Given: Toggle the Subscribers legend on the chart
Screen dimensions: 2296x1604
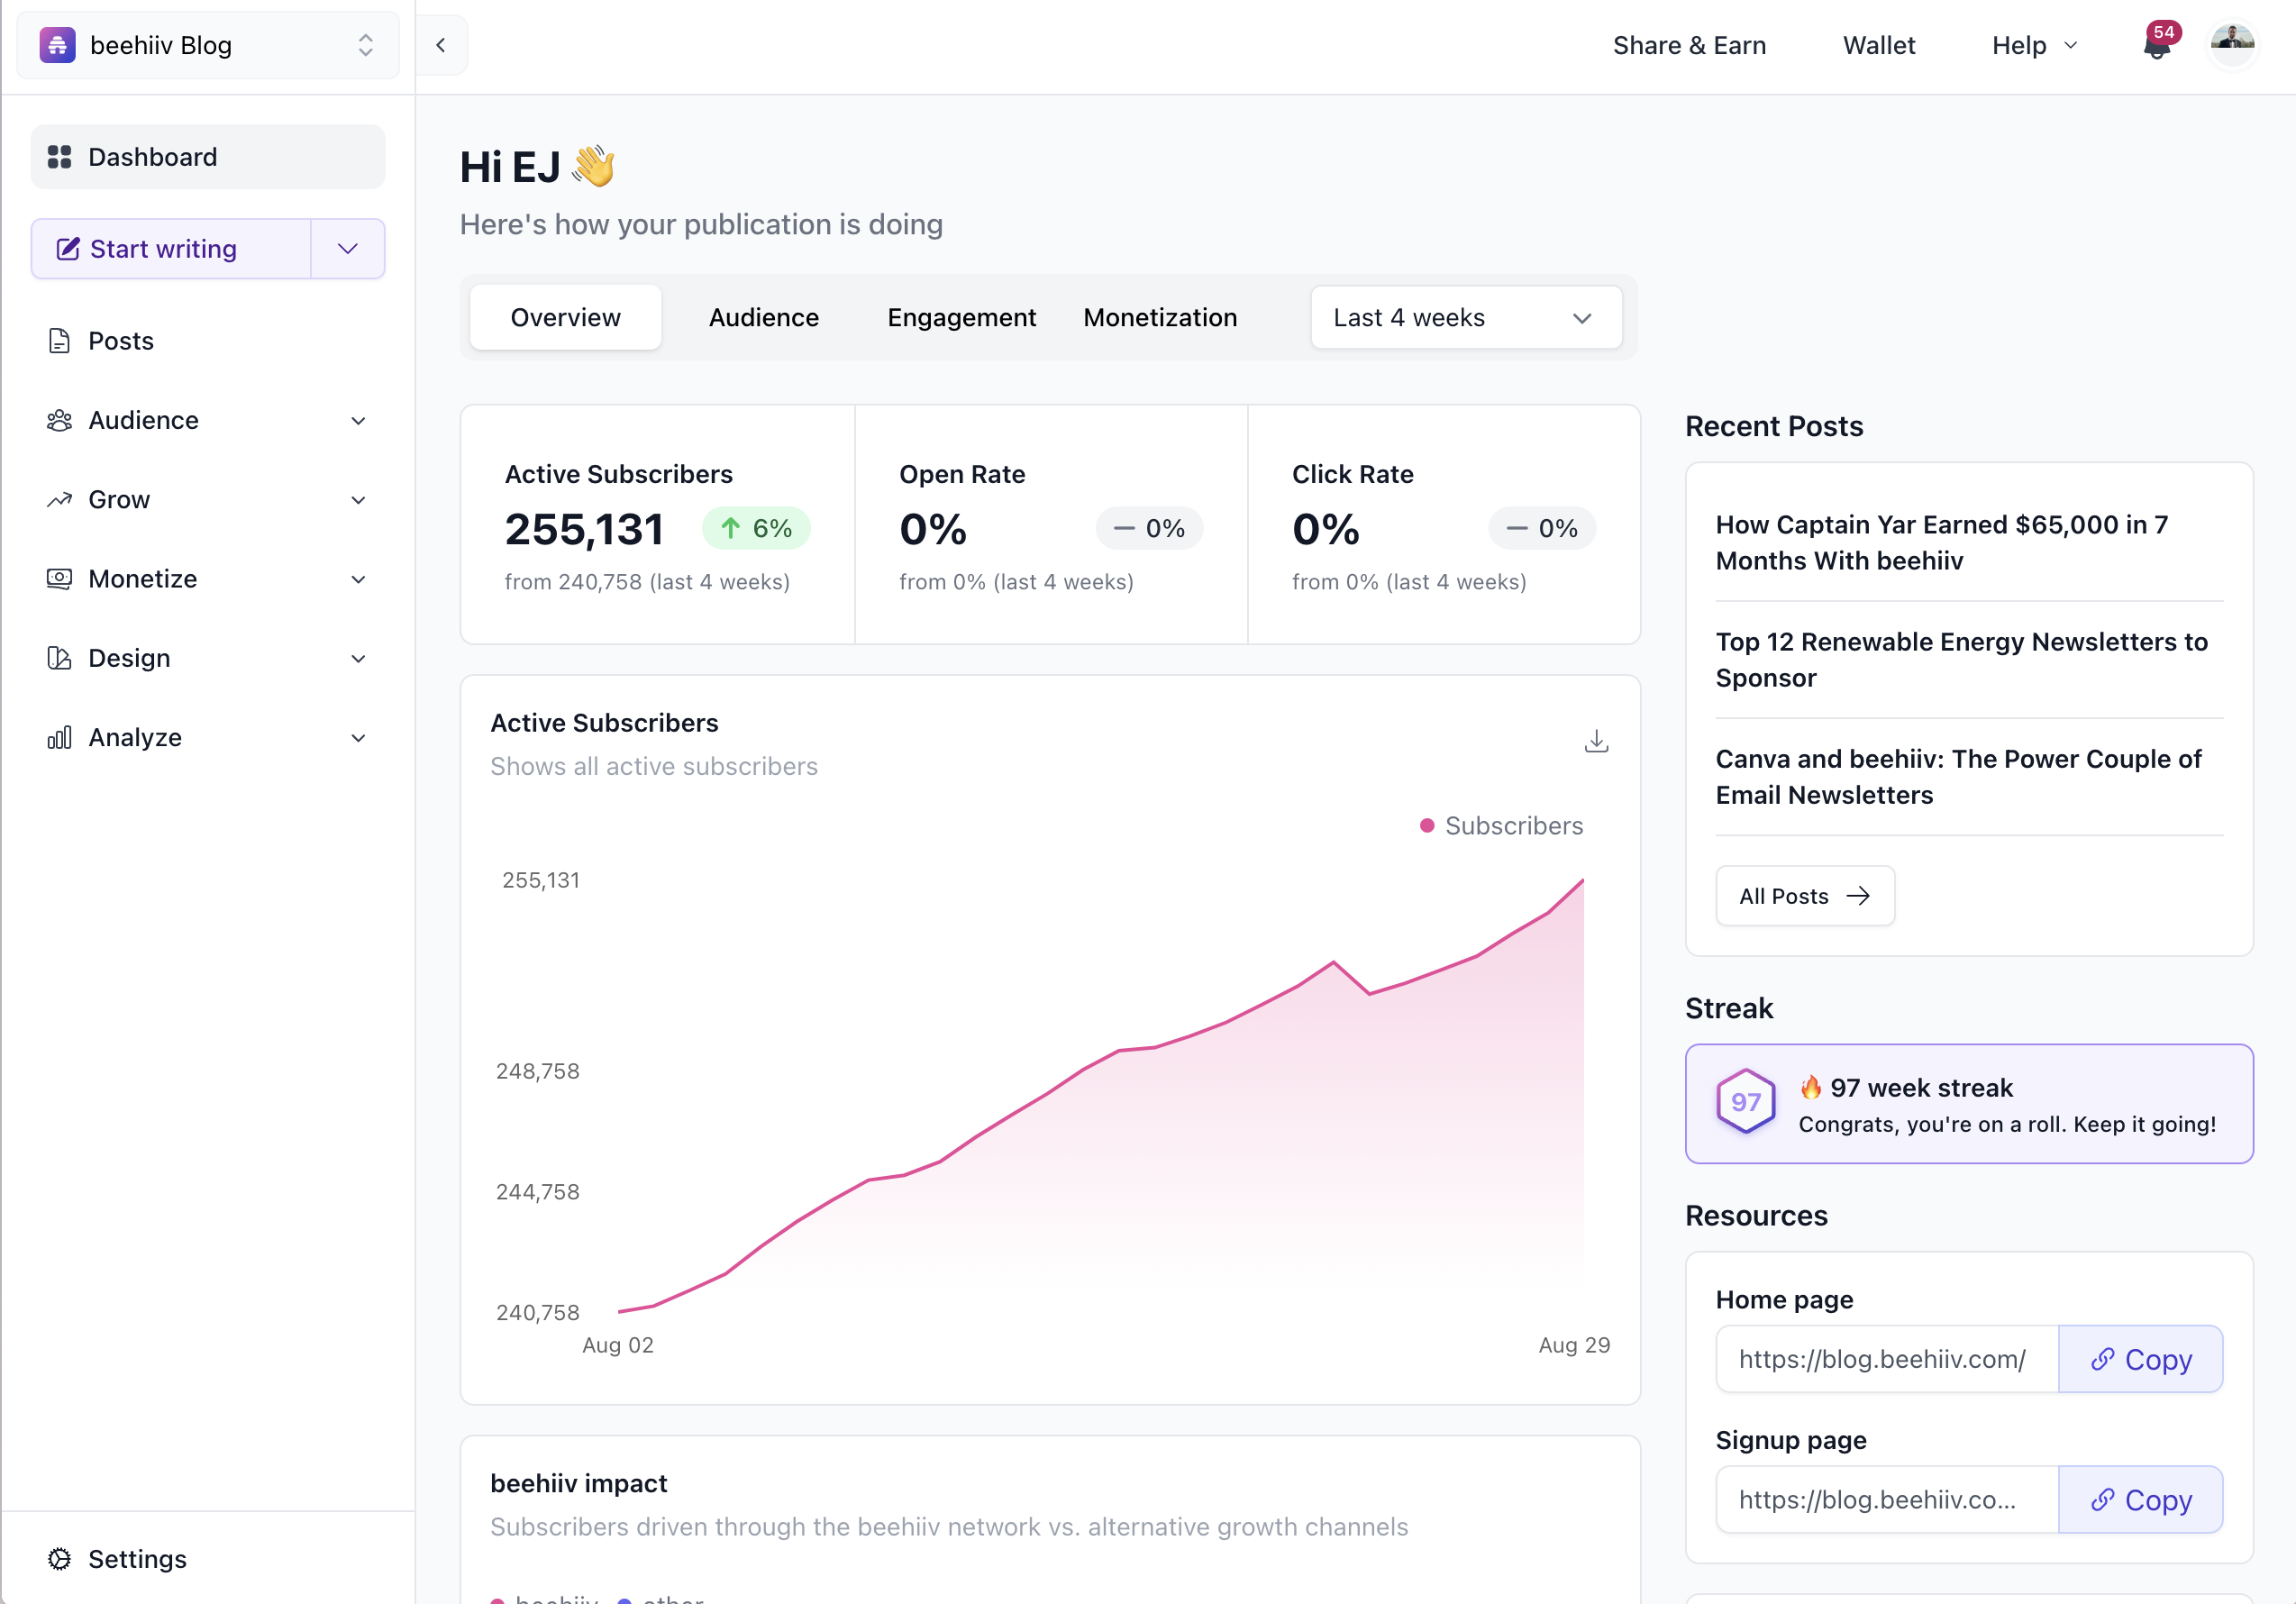Looking at the screenshot, I should pos(1501,825).
